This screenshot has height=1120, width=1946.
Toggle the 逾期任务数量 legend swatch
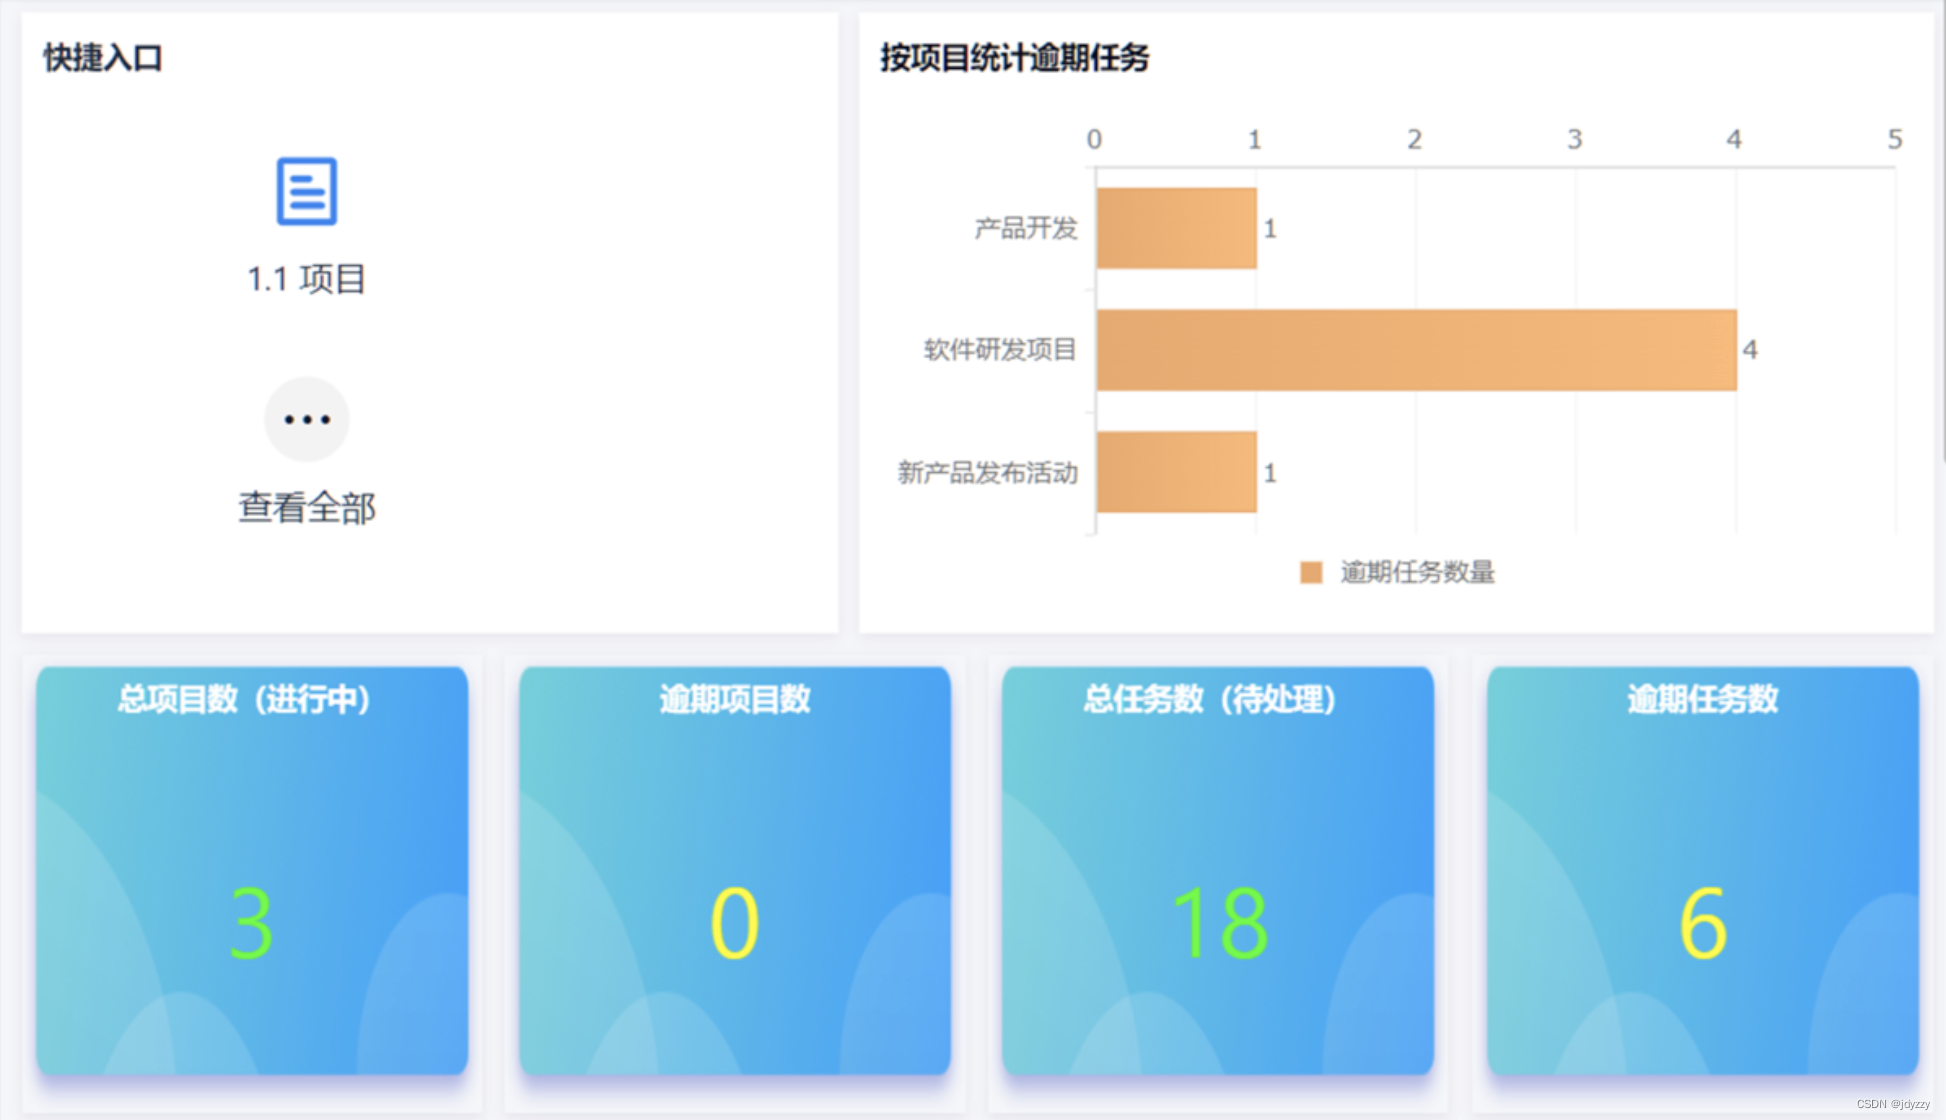pos(1310,572)
